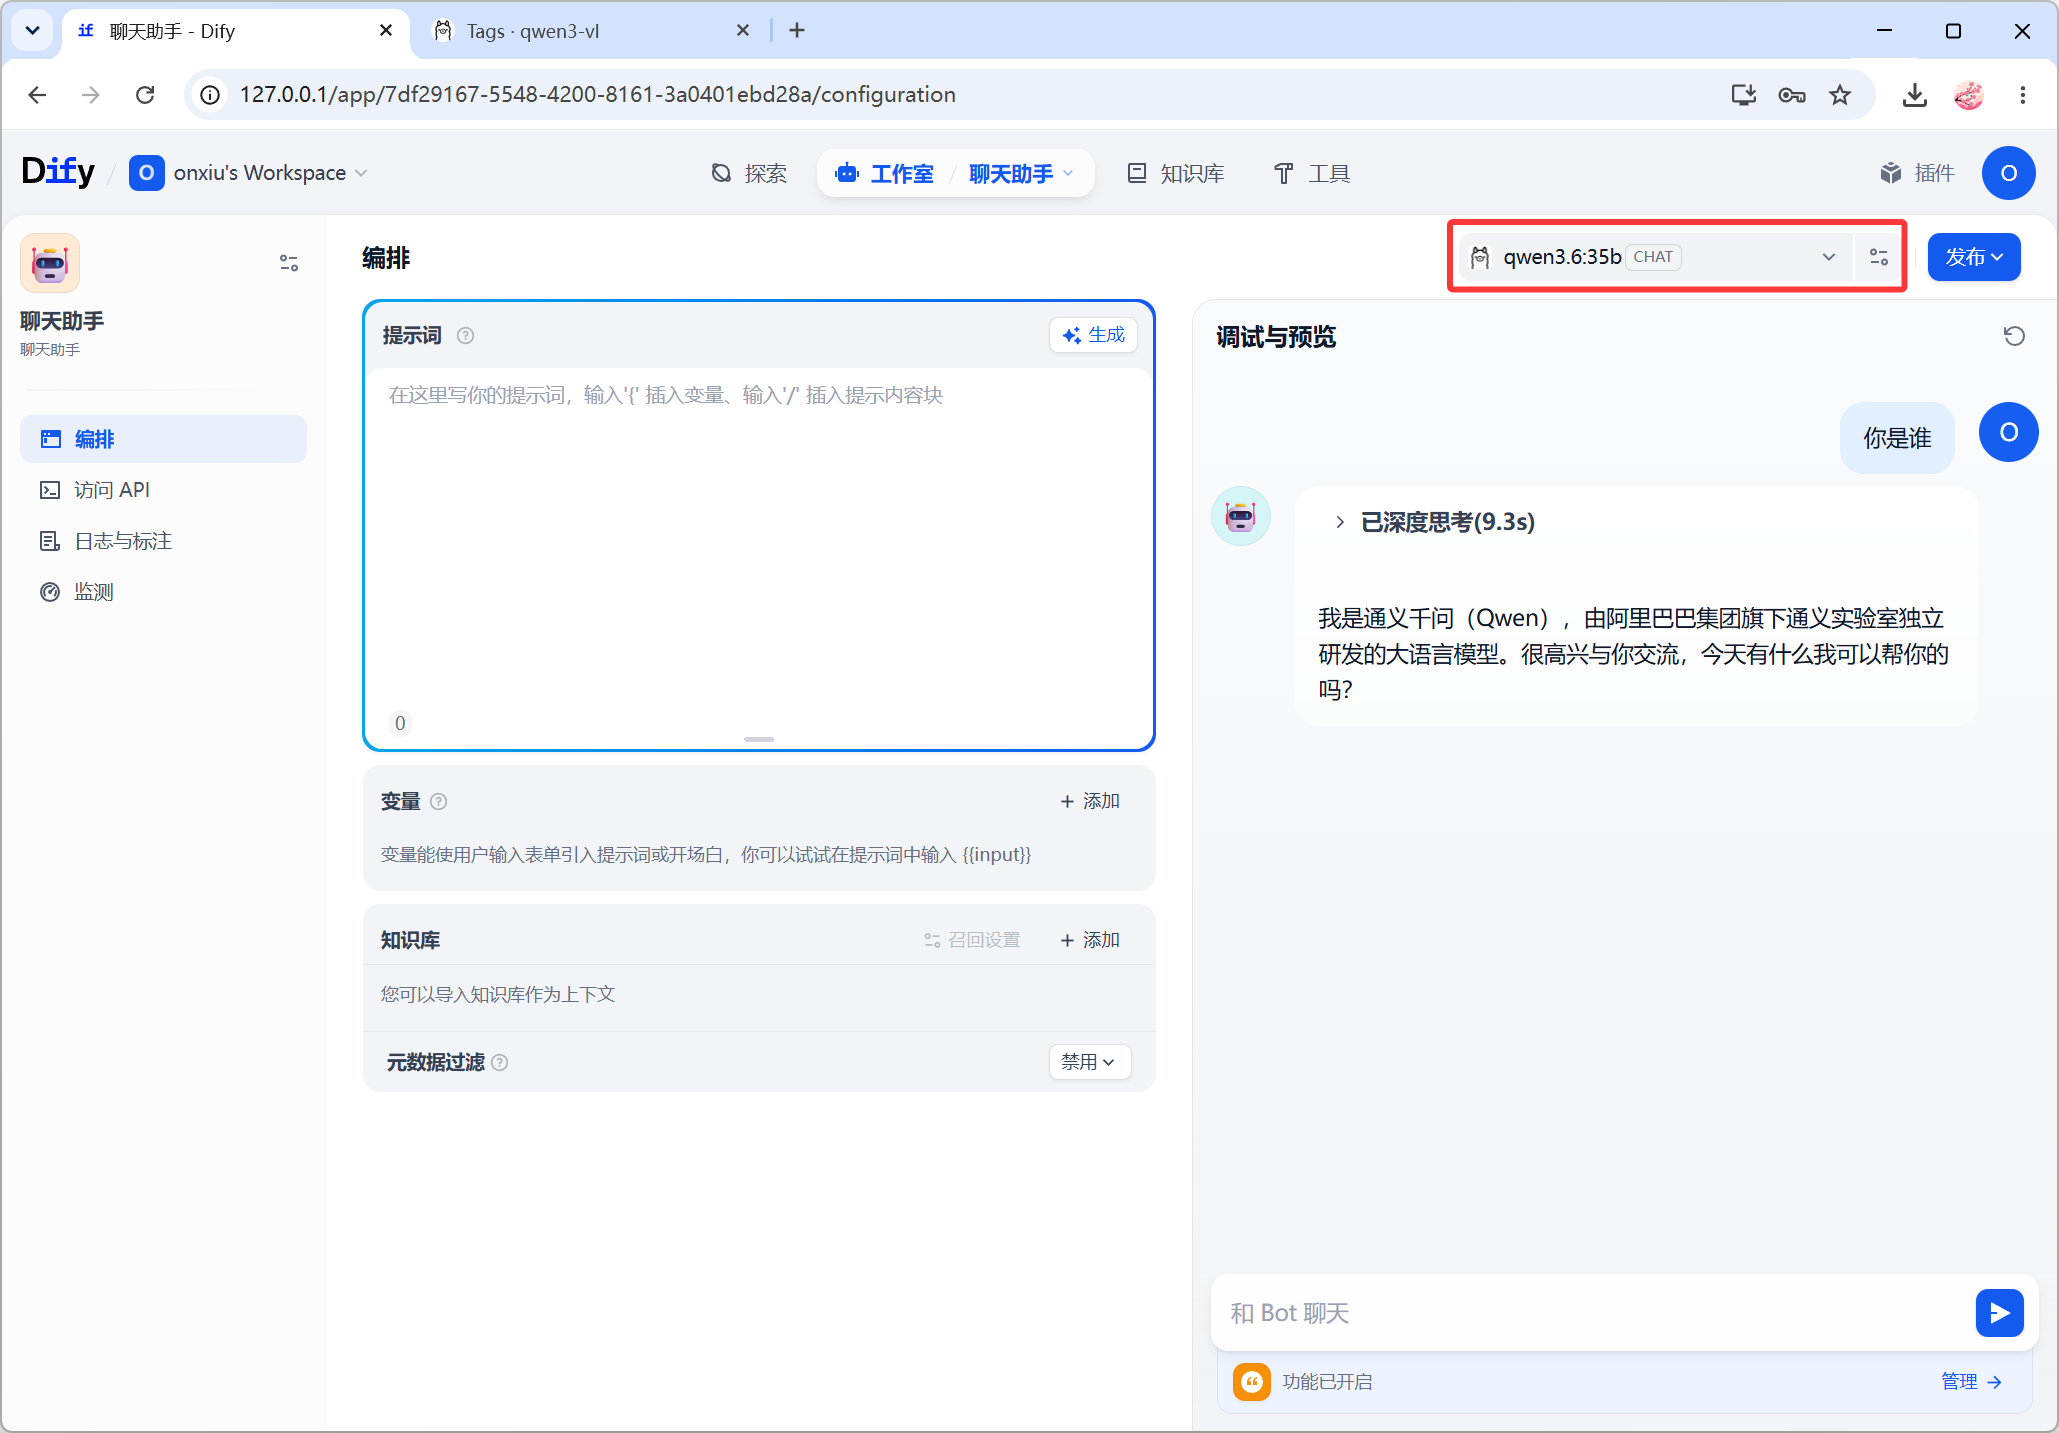Go forward in browser history
Image resolution: width=2059 pixels, height=1433 pixels.
point(91,95)
